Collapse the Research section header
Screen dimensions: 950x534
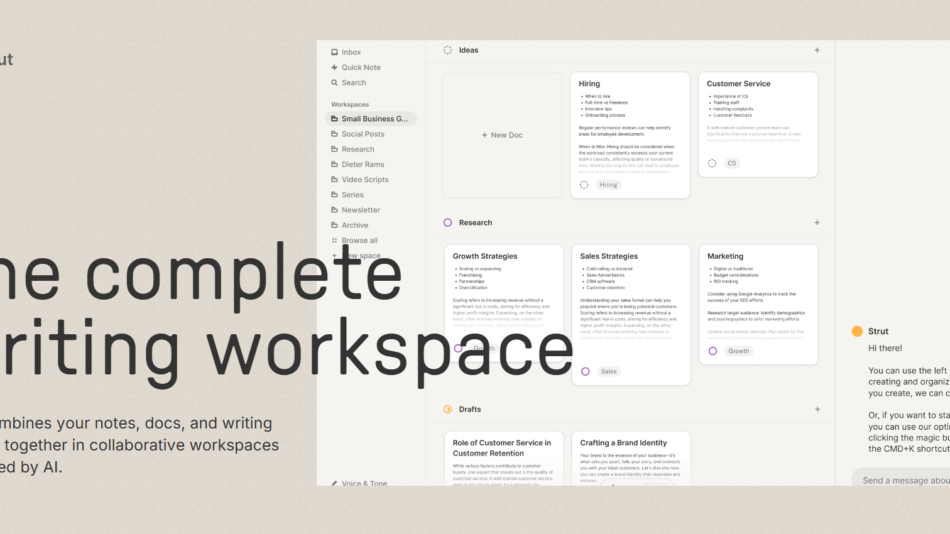click(475, 223)
